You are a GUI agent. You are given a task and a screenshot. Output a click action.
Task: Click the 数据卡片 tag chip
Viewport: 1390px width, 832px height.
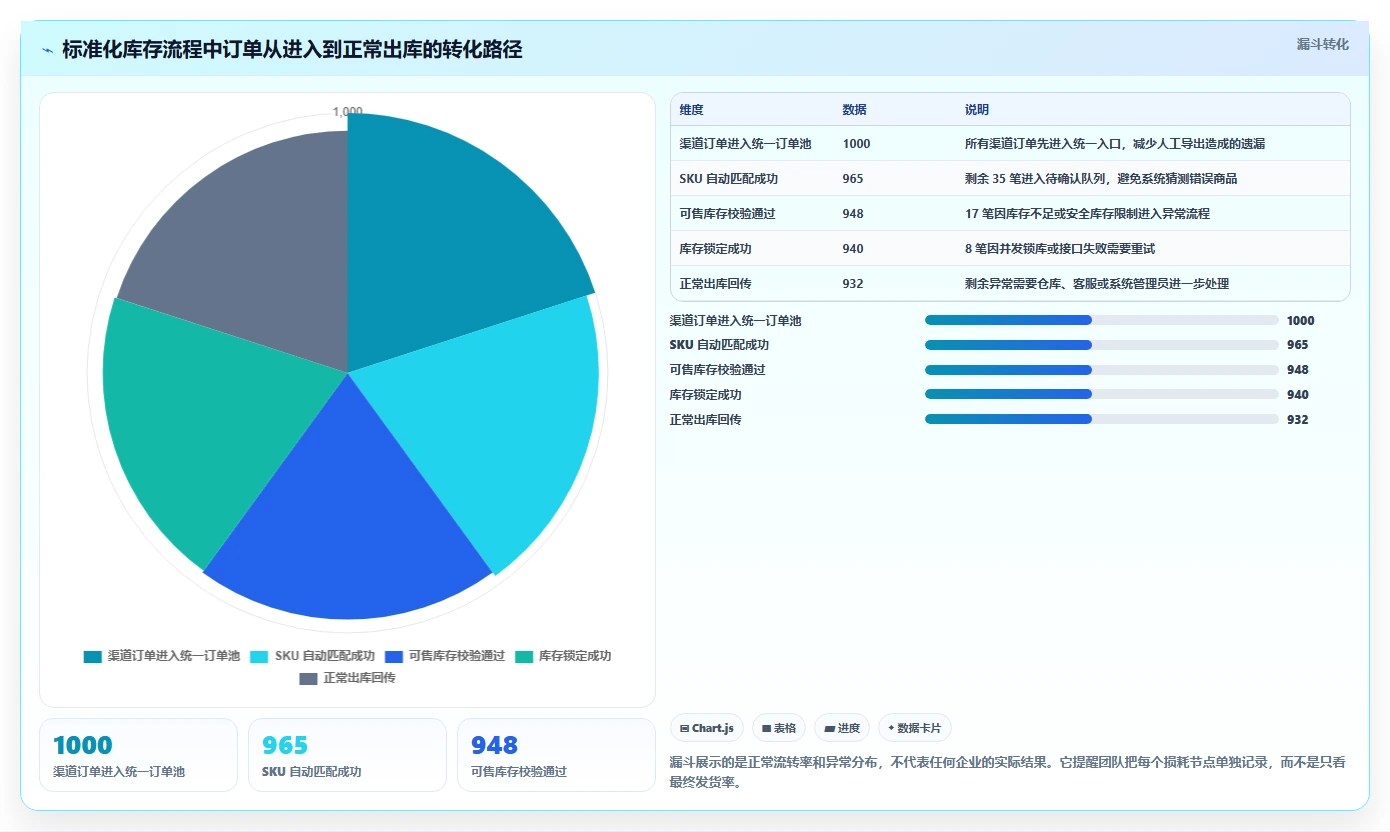click(x=914, y=728)
